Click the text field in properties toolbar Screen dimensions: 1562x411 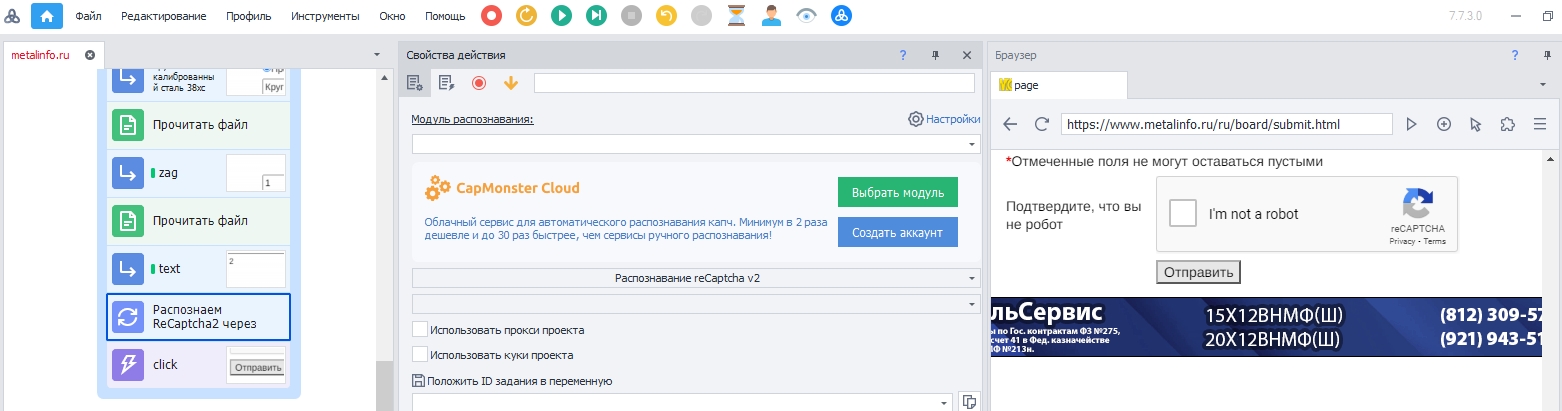[754, 83]
